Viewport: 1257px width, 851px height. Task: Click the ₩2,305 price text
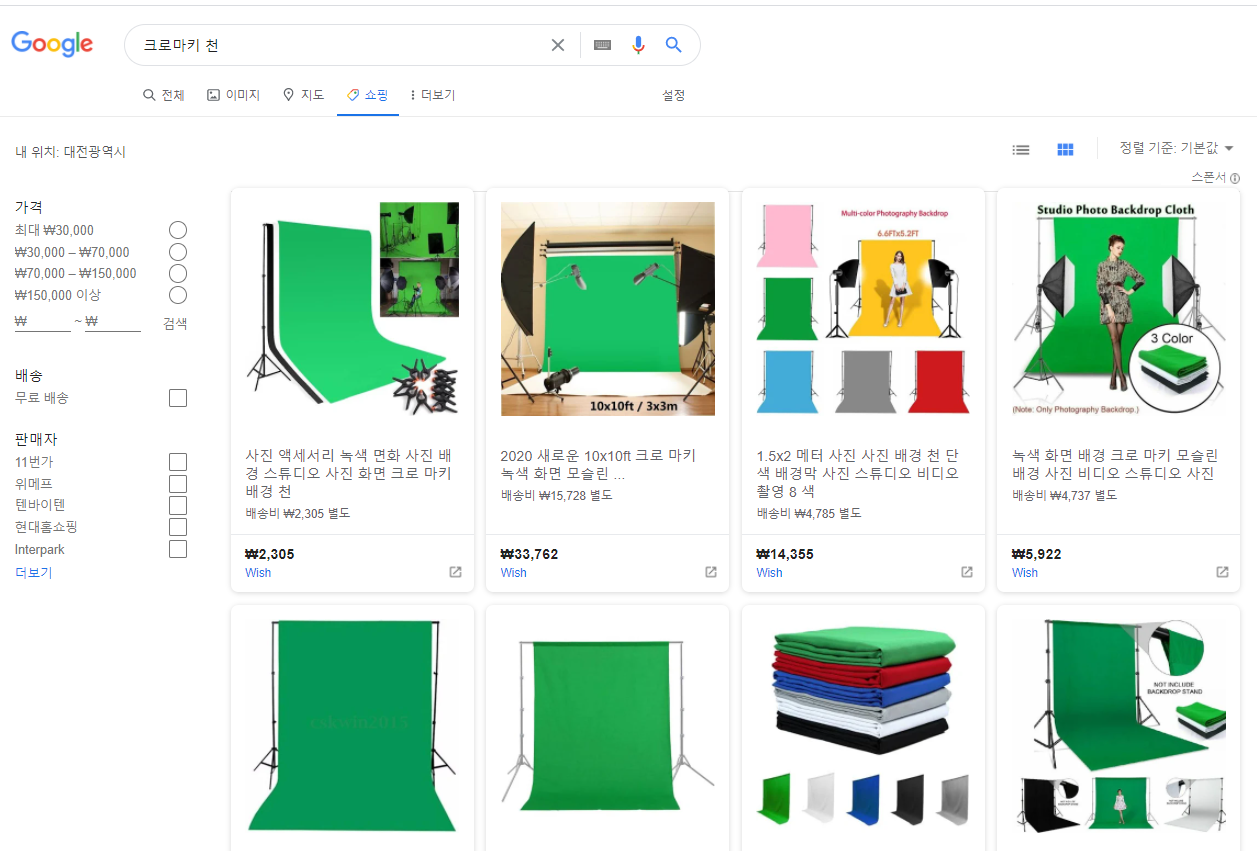(269, 554)
